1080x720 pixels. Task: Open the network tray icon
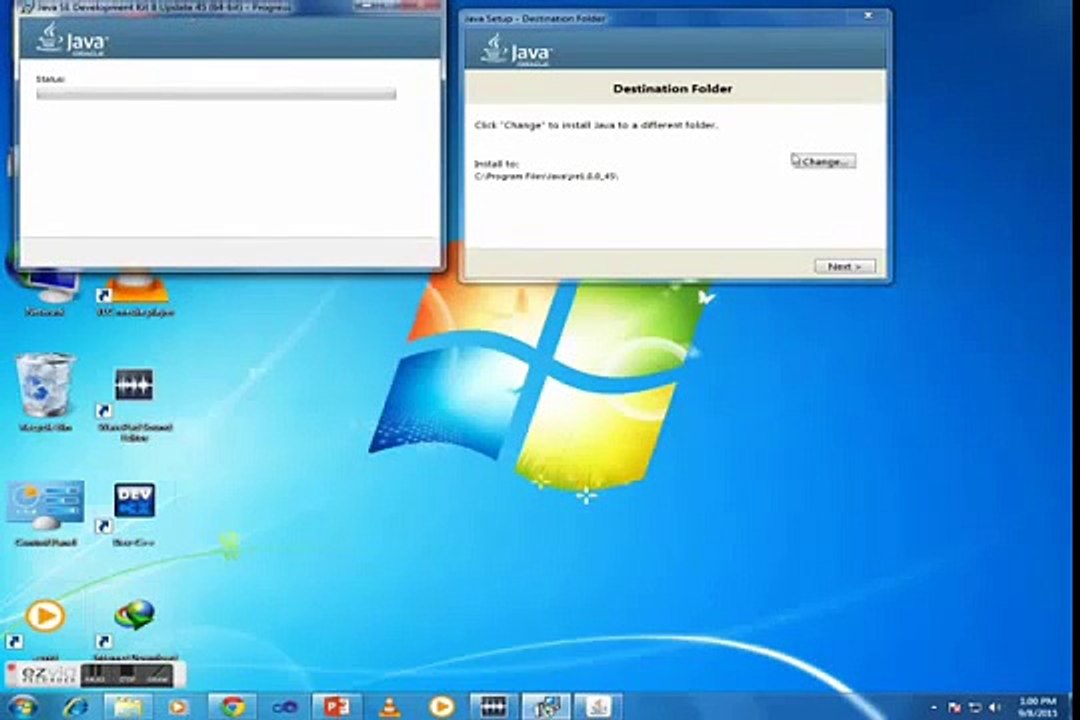coord(975,708)
